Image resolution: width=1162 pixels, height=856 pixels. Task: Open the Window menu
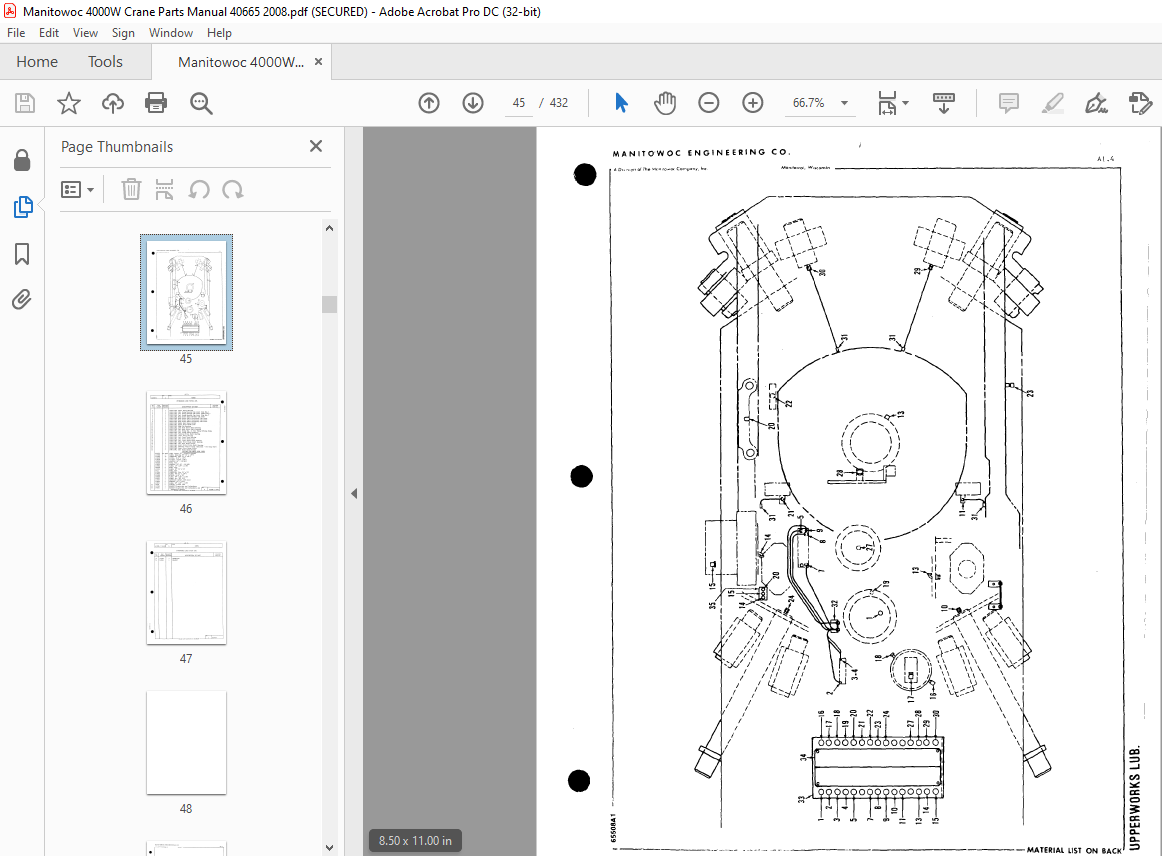pyautogui.click(x=170, y=33)
